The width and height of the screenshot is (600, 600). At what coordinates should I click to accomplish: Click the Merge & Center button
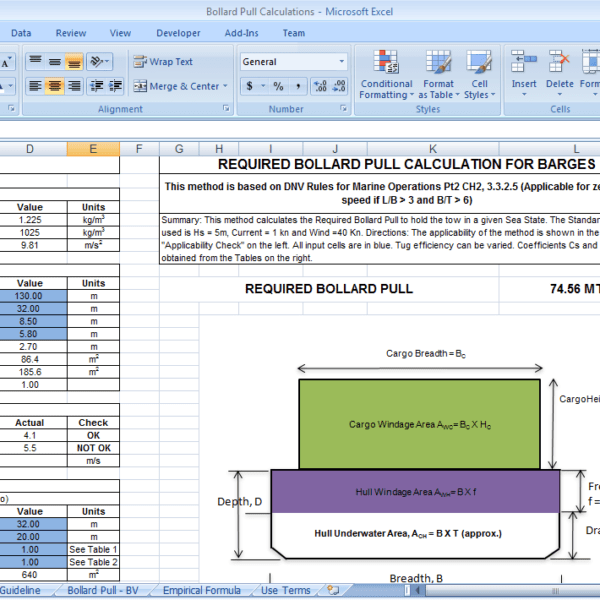pyautogui.click(x=176, y=86)
